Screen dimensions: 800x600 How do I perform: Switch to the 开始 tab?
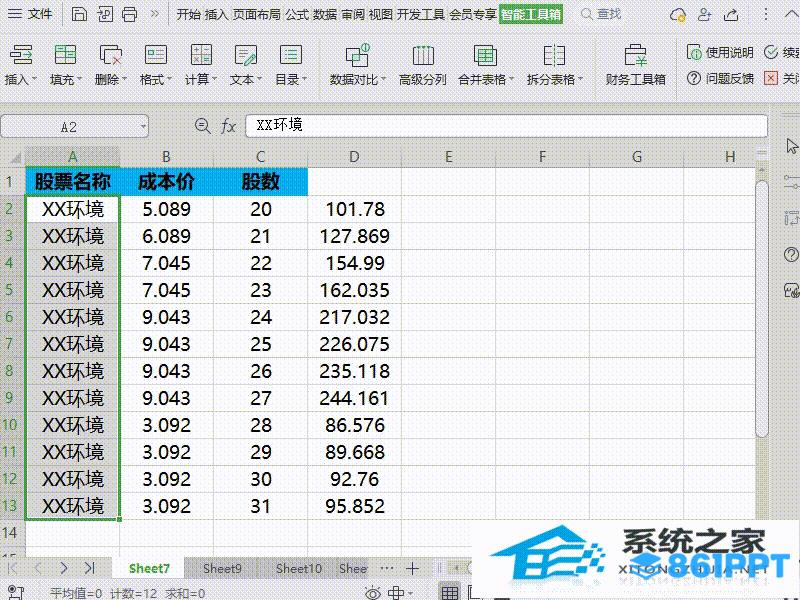[188, 14]
